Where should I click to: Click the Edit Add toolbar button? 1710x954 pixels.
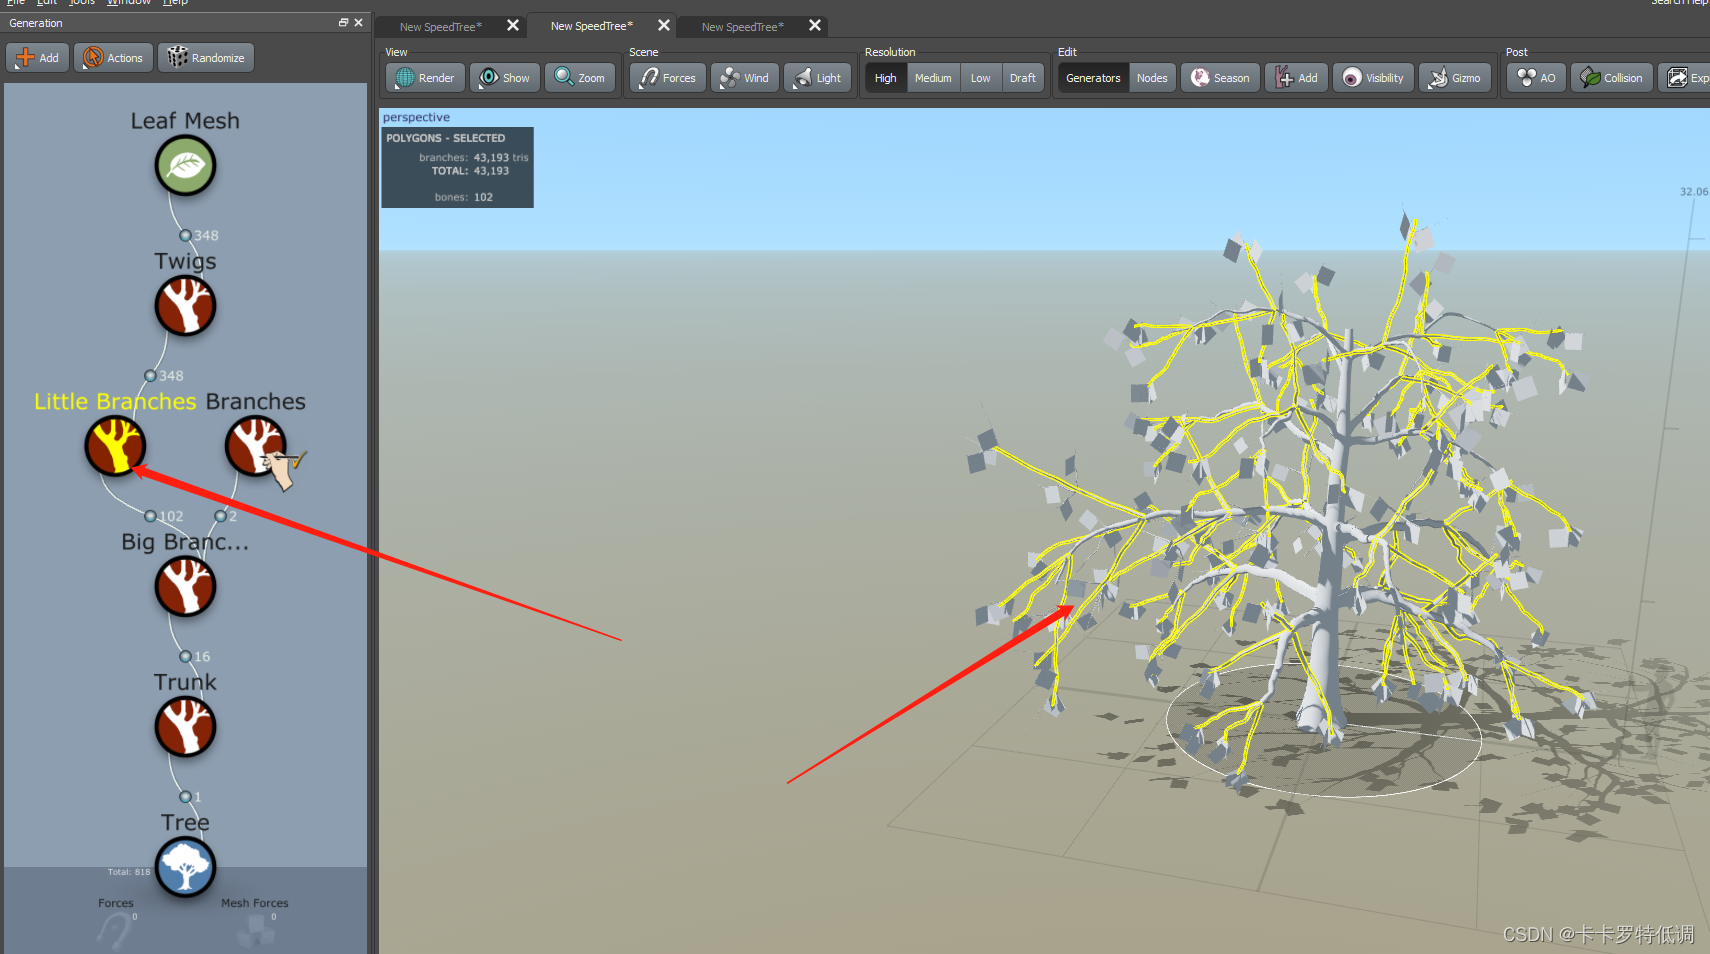point(1296,78)
